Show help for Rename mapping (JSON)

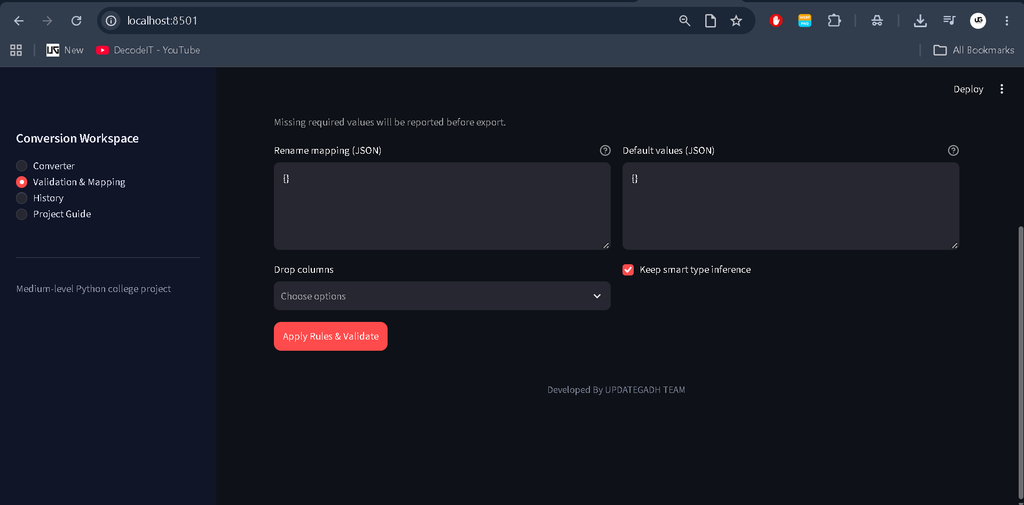pos(605,150)
